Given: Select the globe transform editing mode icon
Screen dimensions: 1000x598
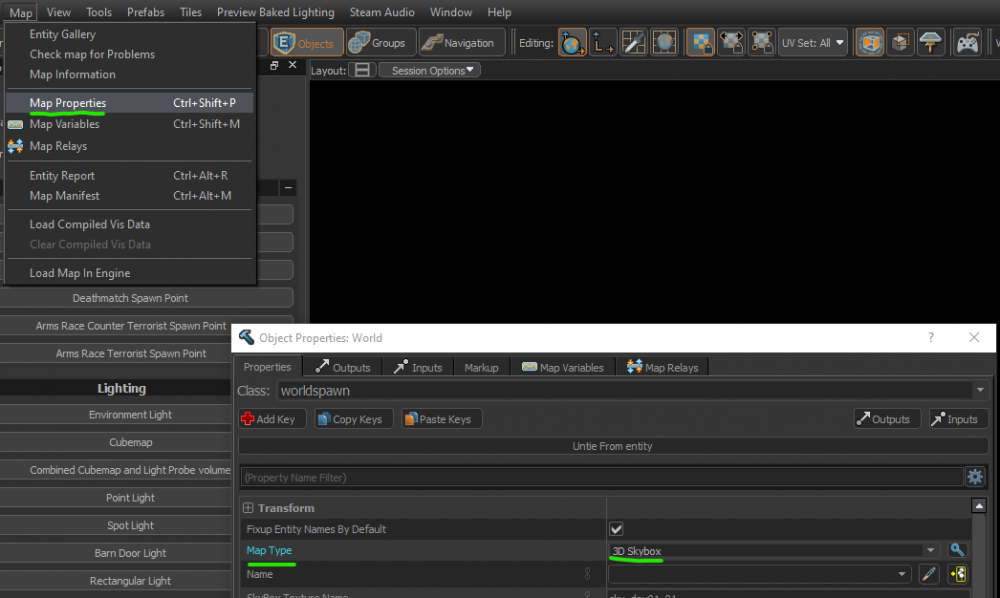Looking at the screenshot, I should coord(572,43).
